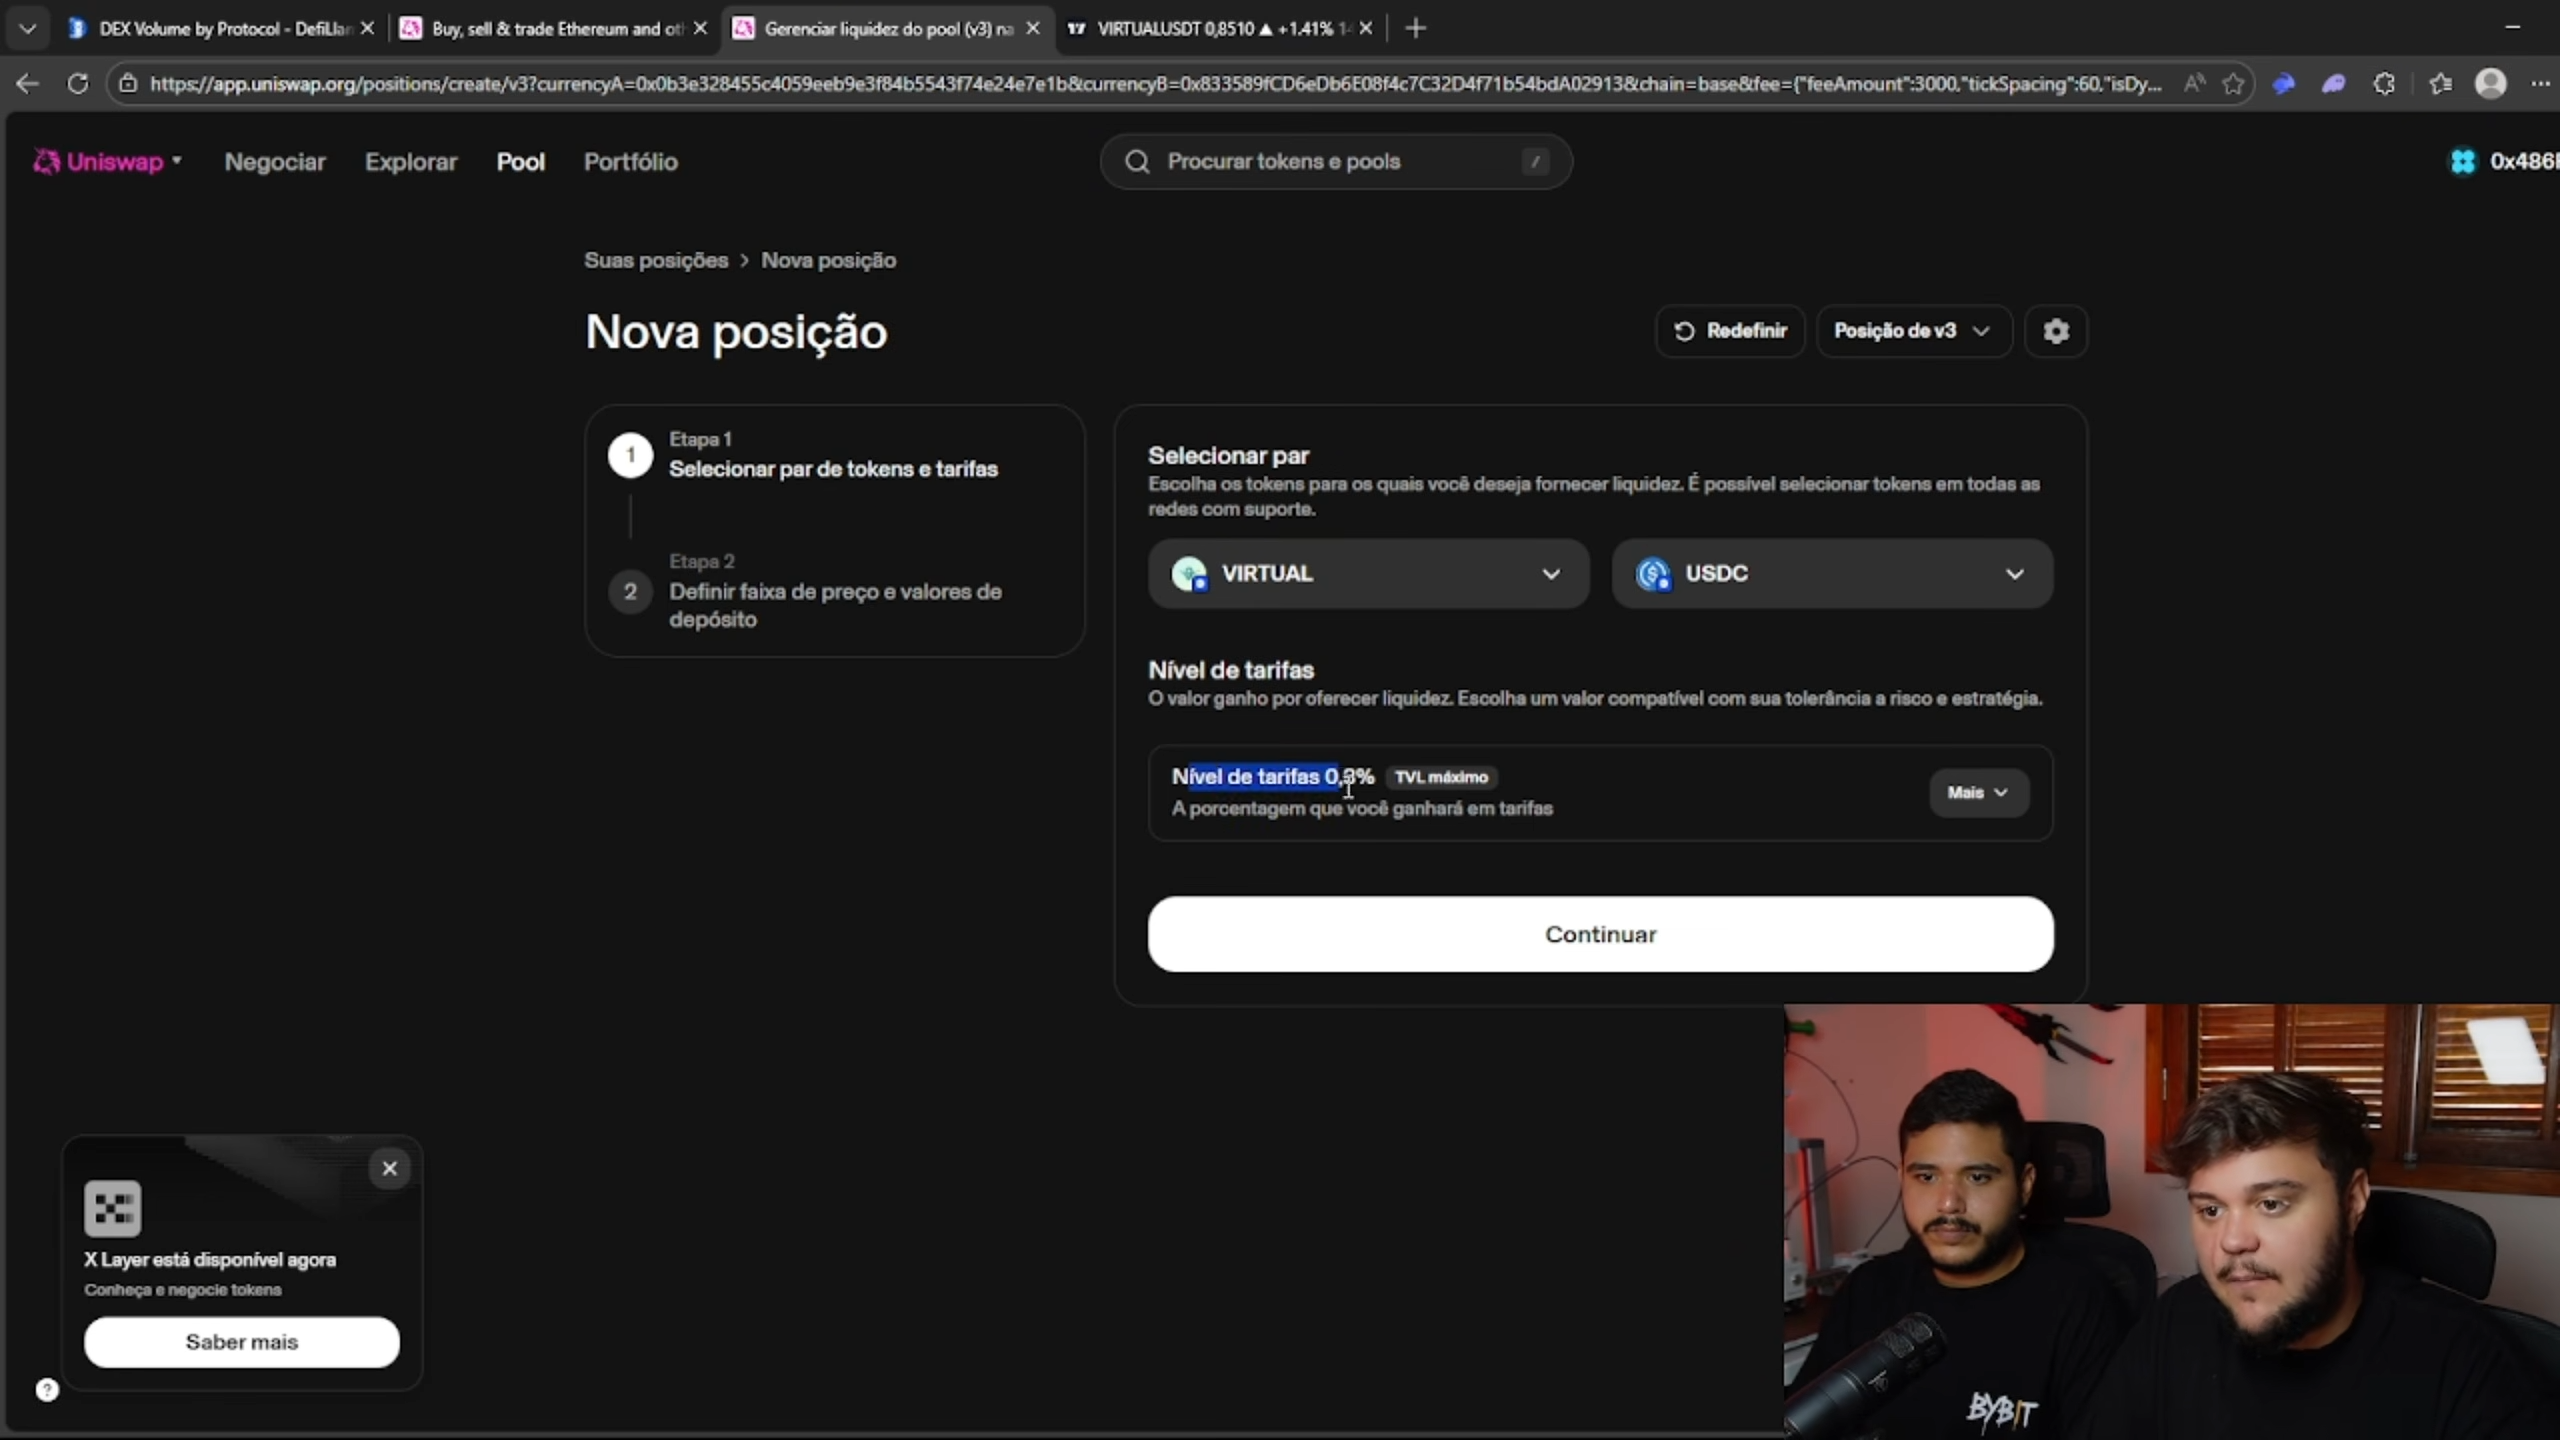This screenshot has height=1440, width=2560.
Task: Click Redefinir to reset the form
Action: click(1730, 331)
